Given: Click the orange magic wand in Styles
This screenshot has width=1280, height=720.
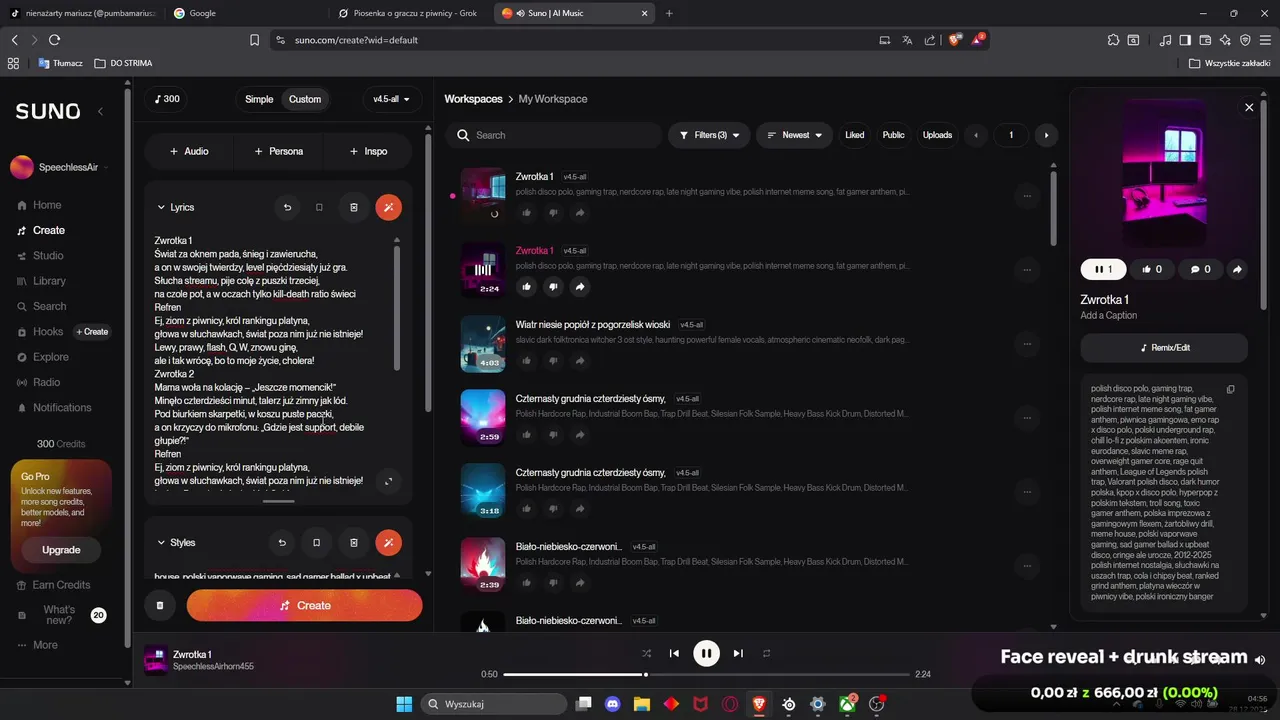Looking at the screenshot, I should (x=388, y=542).
